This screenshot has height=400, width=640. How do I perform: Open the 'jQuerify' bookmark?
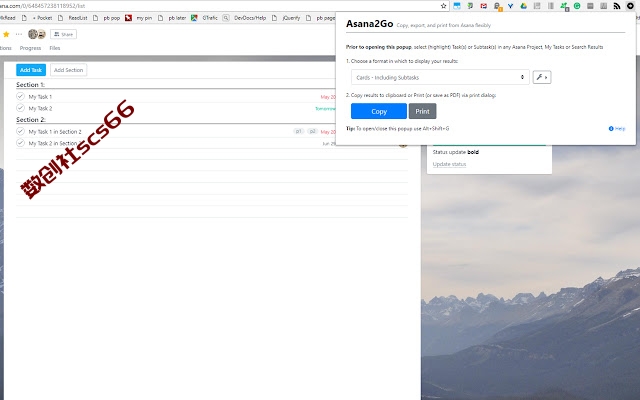click(286, 18)
